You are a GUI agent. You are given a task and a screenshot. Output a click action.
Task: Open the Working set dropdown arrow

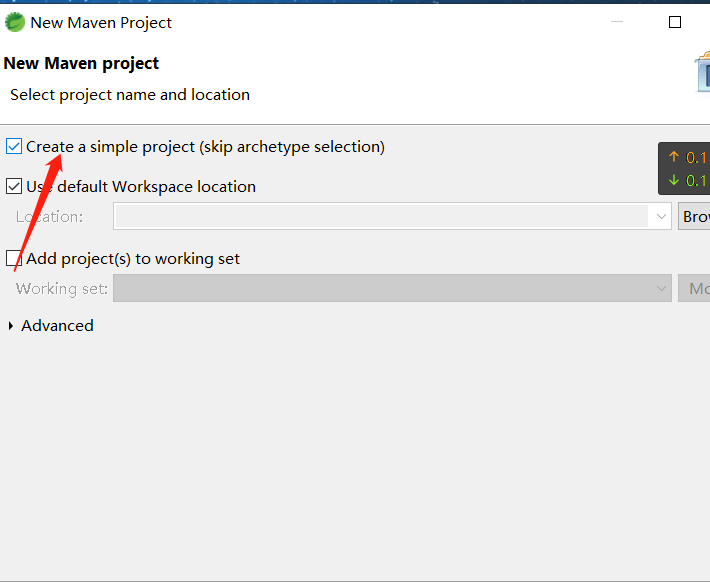[x=661, y=288]
